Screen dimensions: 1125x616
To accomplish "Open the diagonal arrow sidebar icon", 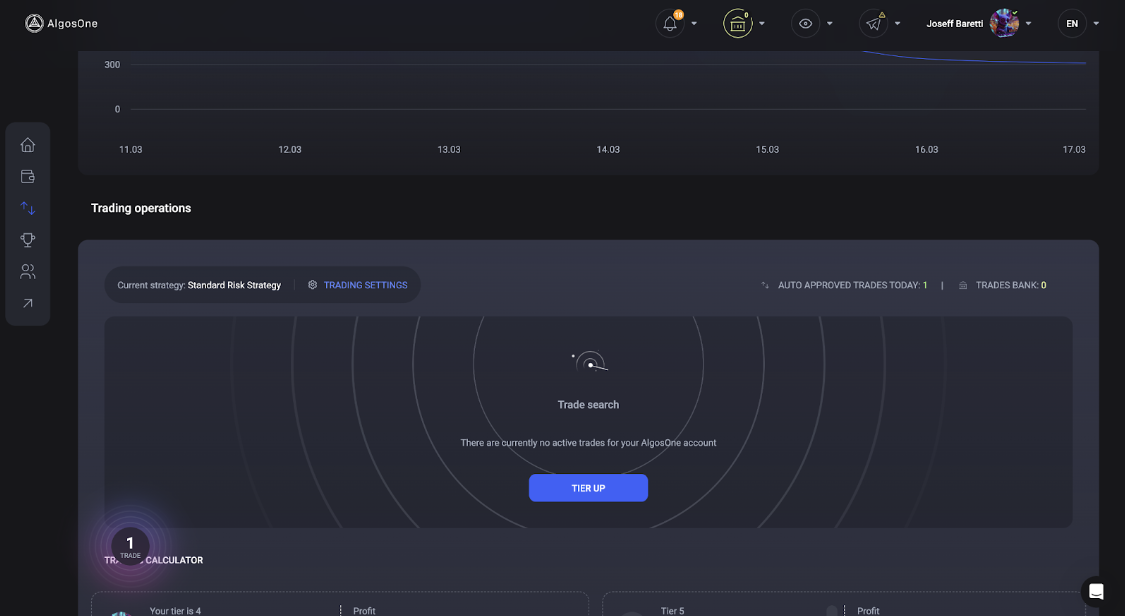I will pos(28,303).
